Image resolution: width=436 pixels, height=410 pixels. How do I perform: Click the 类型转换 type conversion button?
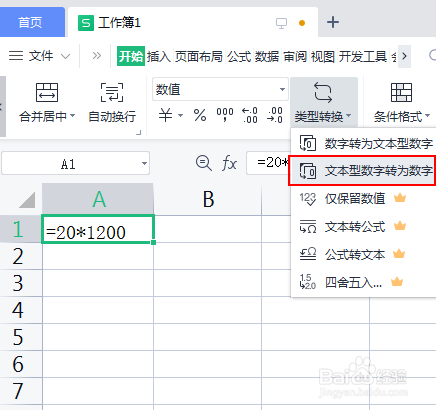tap(323, 102)
